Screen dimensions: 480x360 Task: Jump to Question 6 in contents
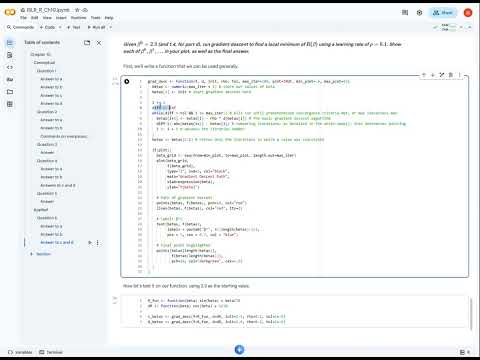point(47,218)
